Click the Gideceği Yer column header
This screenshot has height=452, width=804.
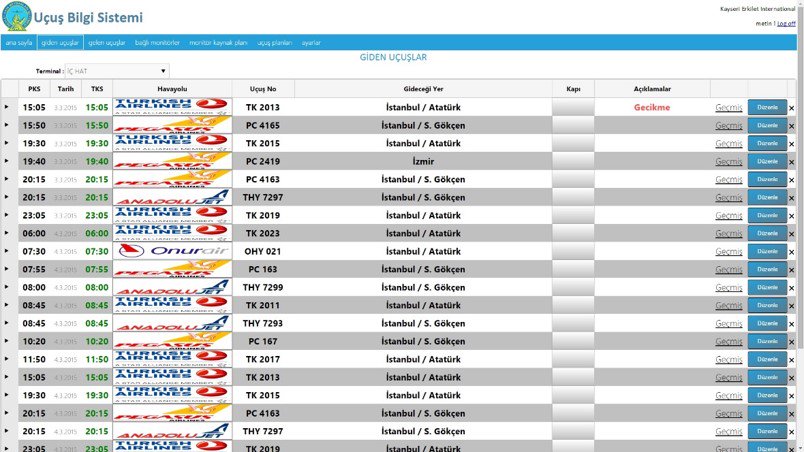423,89
